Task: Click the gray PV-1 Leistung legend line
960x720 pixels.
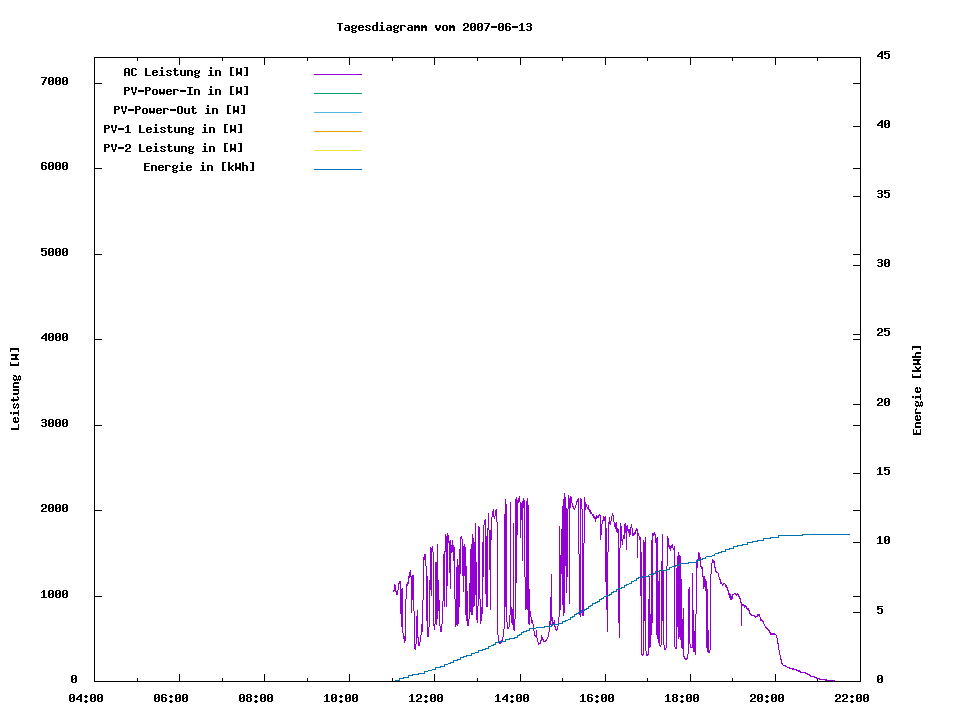Action: tap(337, 131)
